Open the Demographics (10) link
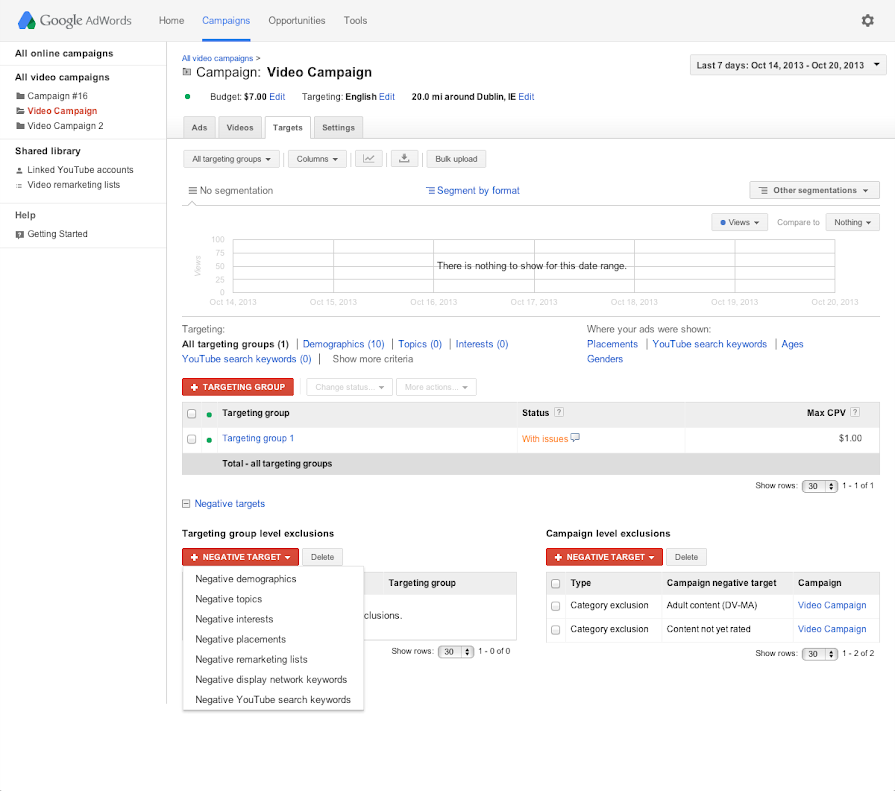 [x=343, y=344]
